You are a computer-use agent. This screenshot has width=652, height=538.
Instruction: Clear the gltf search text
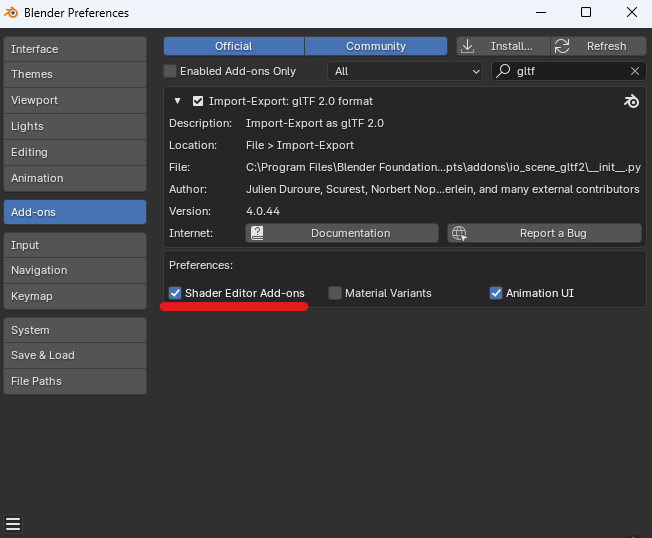[635, 71]
